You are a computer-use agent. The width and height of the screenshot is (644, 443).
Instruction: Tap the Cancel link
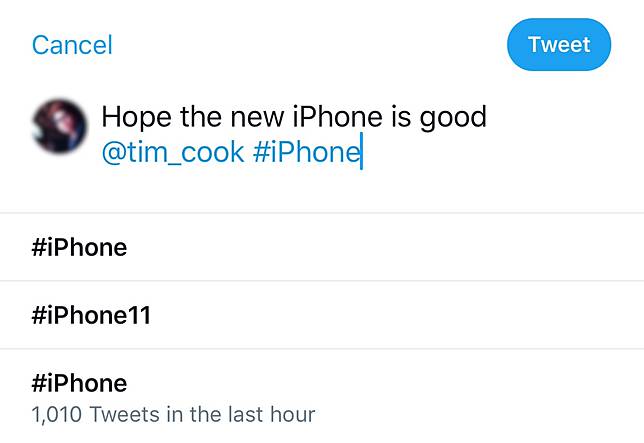pos(72,45)
